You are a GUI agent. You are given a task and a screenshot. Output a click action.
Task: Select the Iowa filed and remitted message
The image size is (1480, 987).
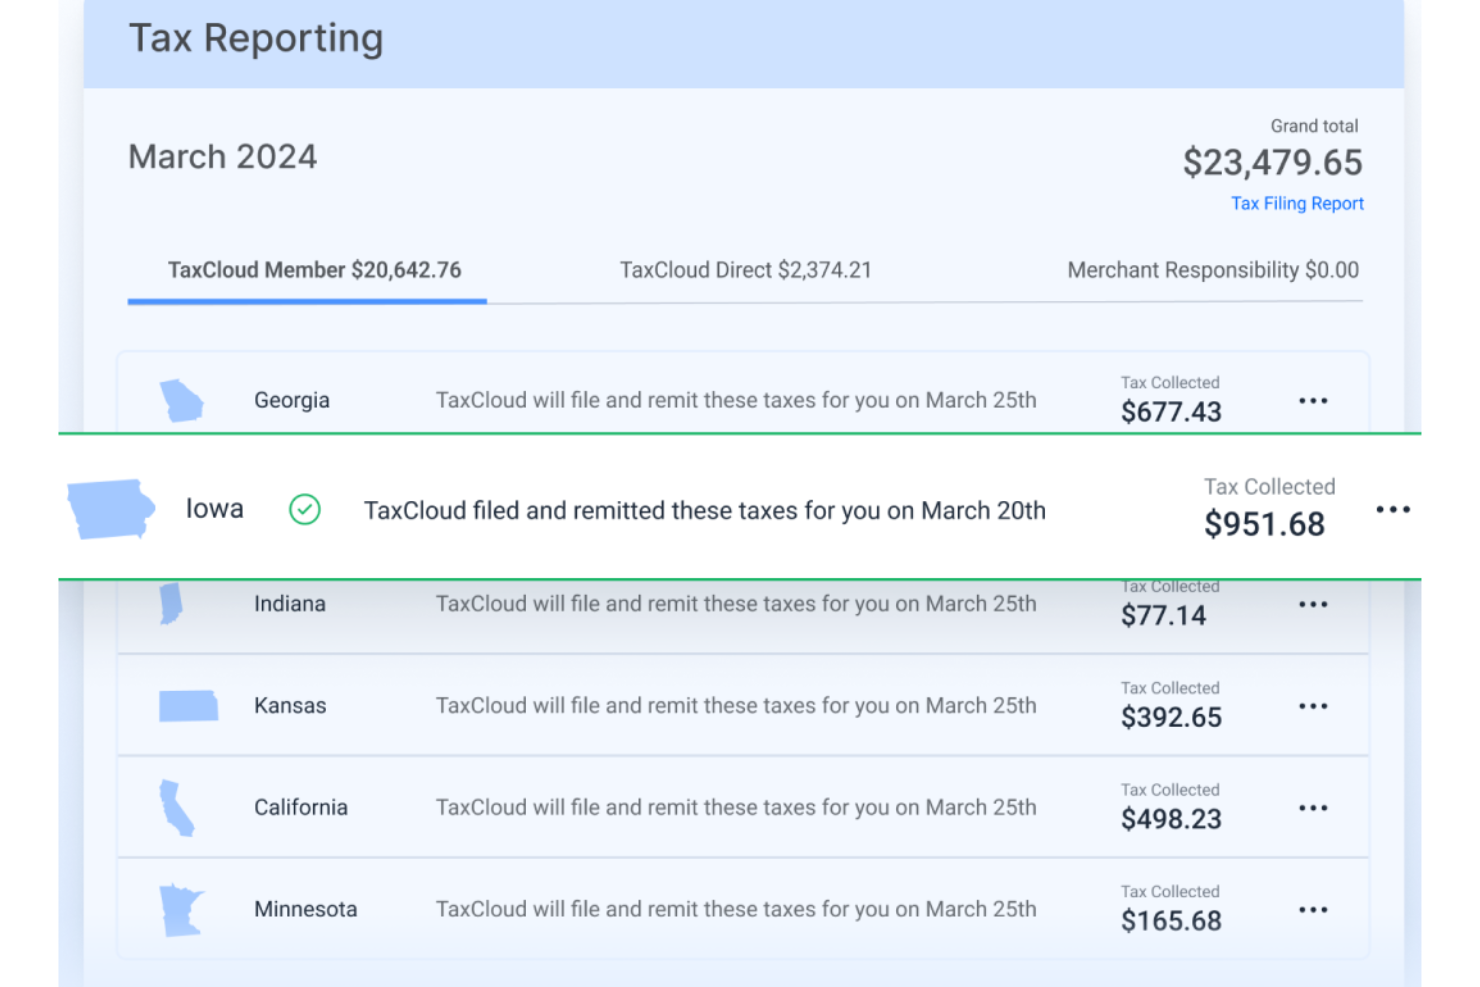[704, 510]
